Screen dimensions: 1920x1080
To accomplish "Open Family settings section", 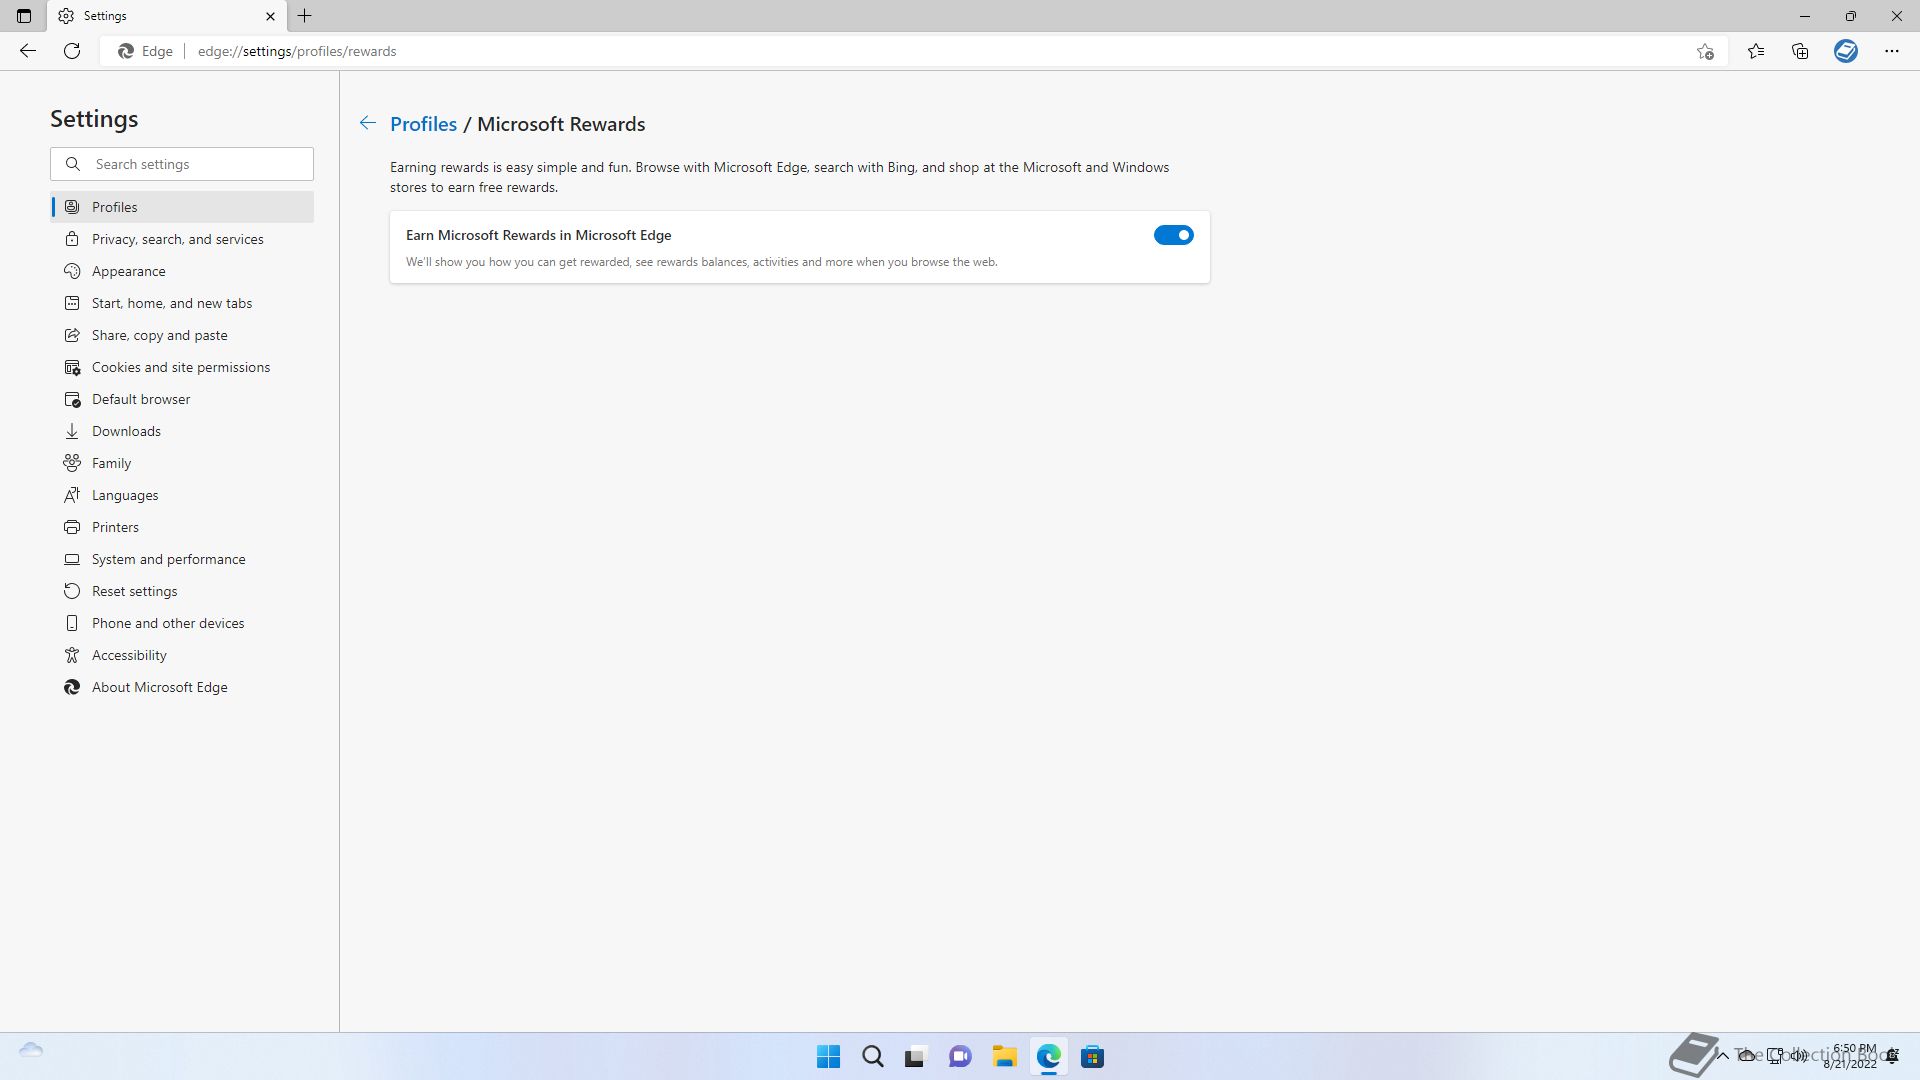I will pyautogui.click(x=182, y=463).
